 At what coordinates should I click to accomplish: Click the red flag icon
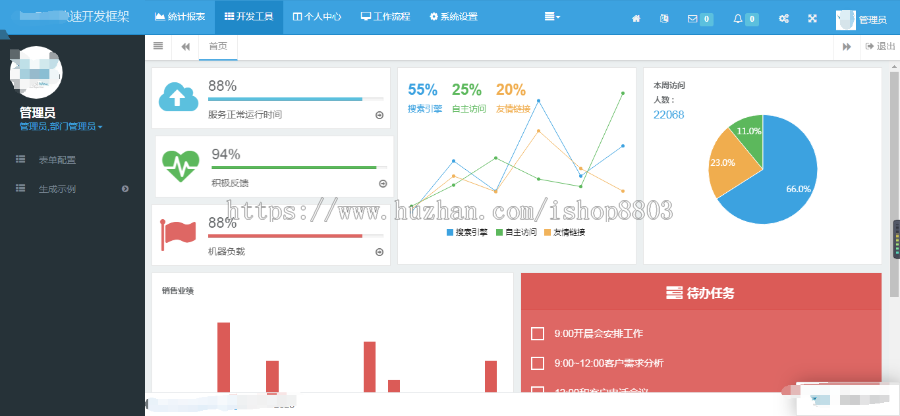[178, 234]
